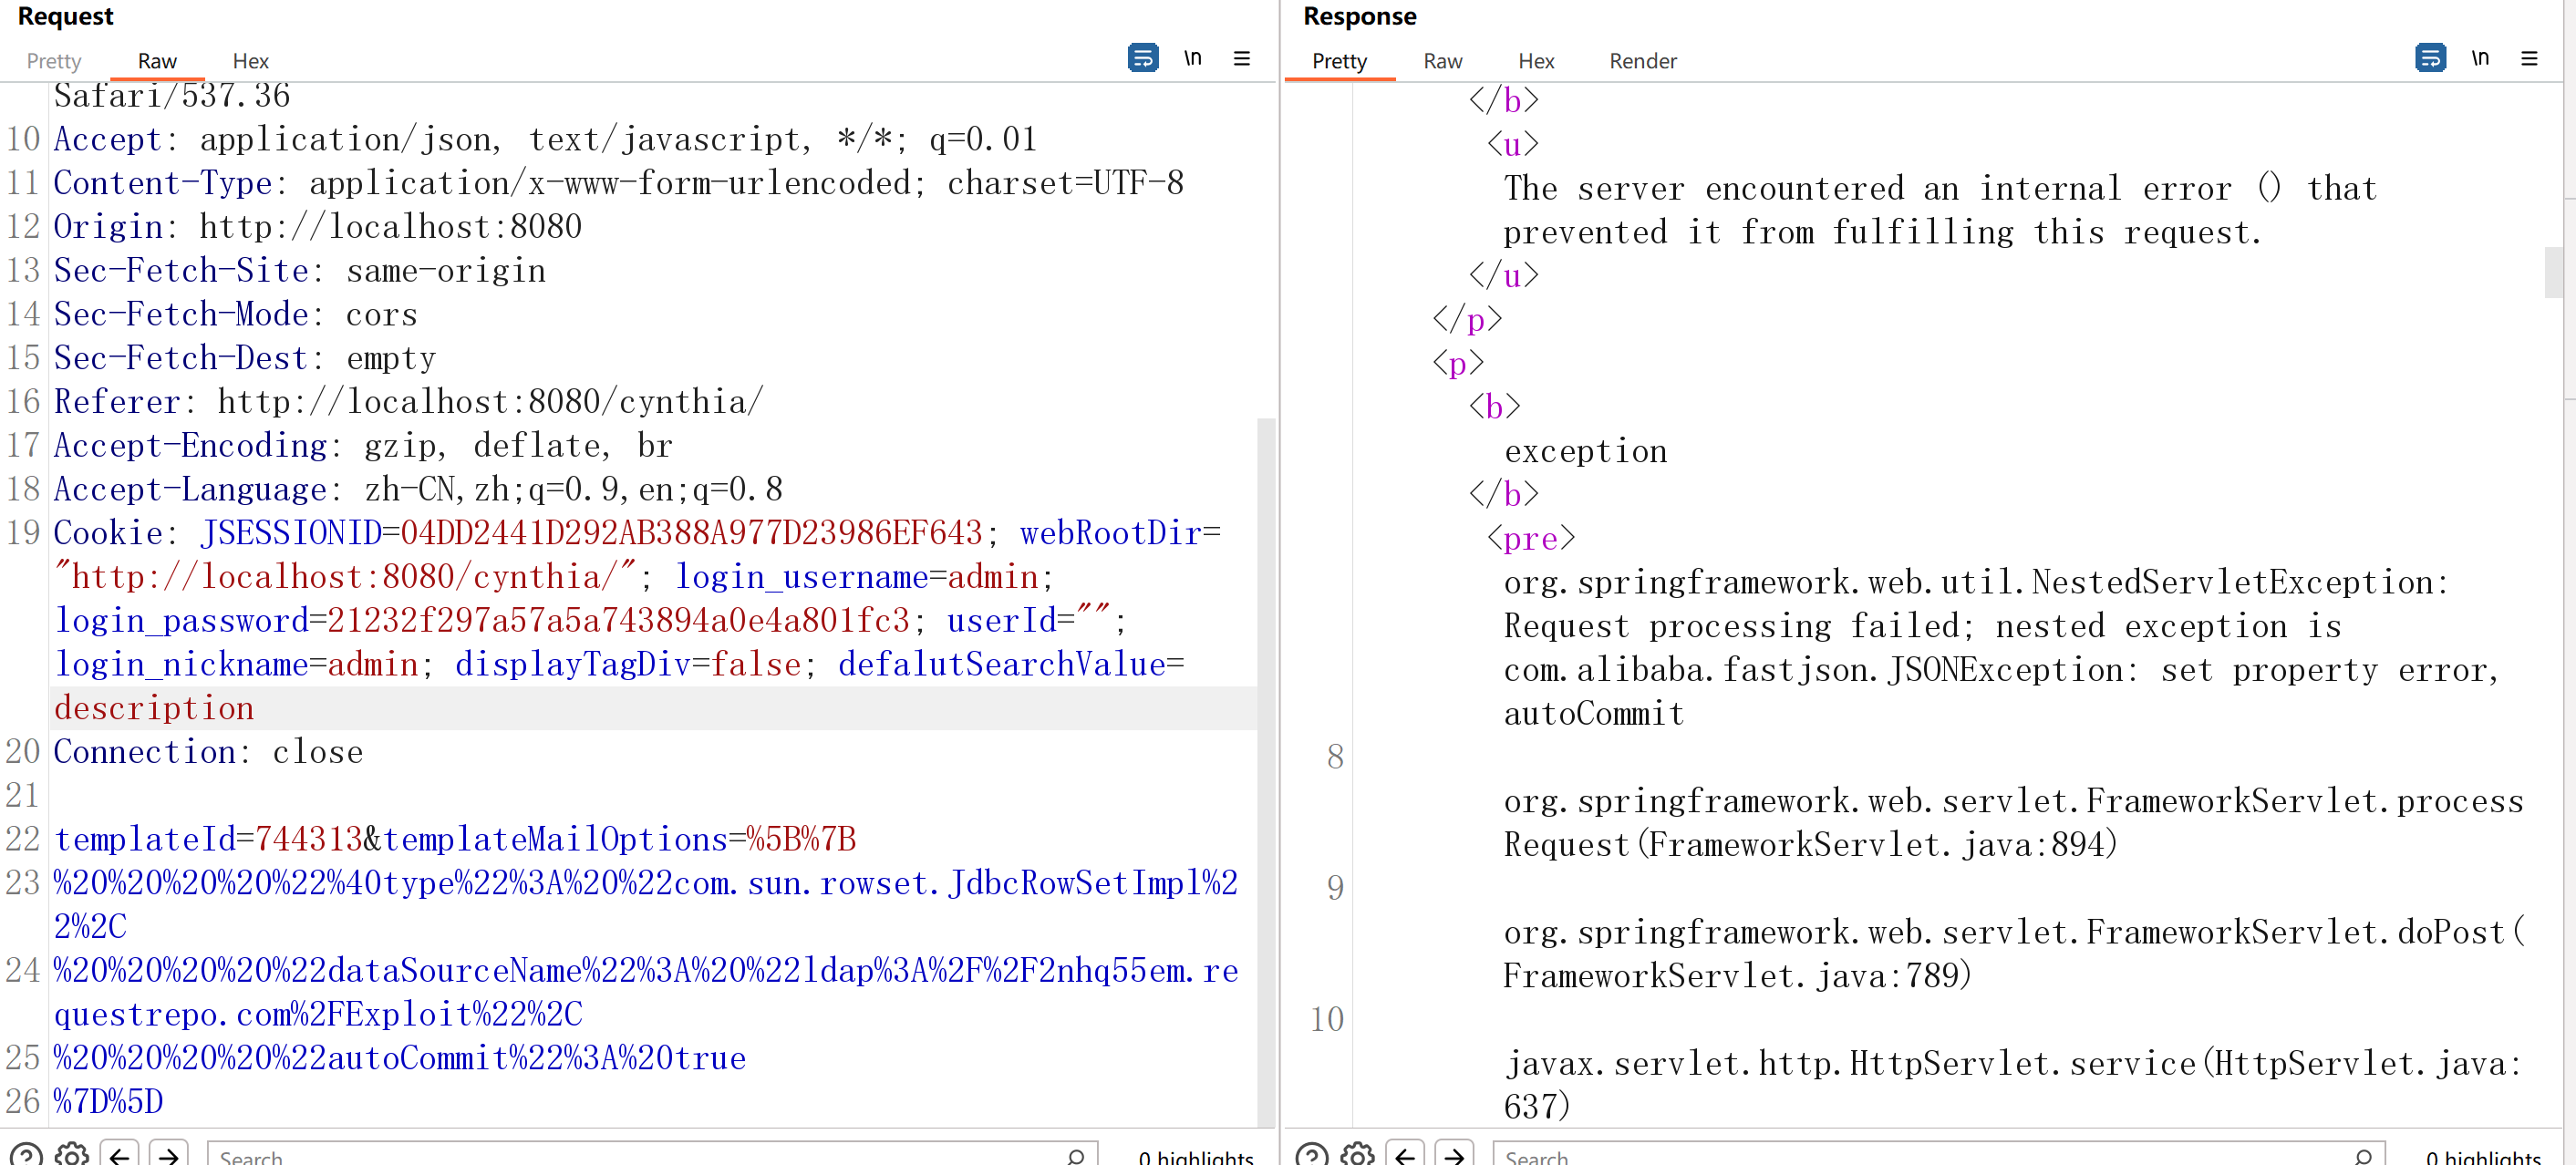The width and height of the screenshot is (2576, 1165).
Task: Select Hex tab in Request panel
Action: point(250,61)
